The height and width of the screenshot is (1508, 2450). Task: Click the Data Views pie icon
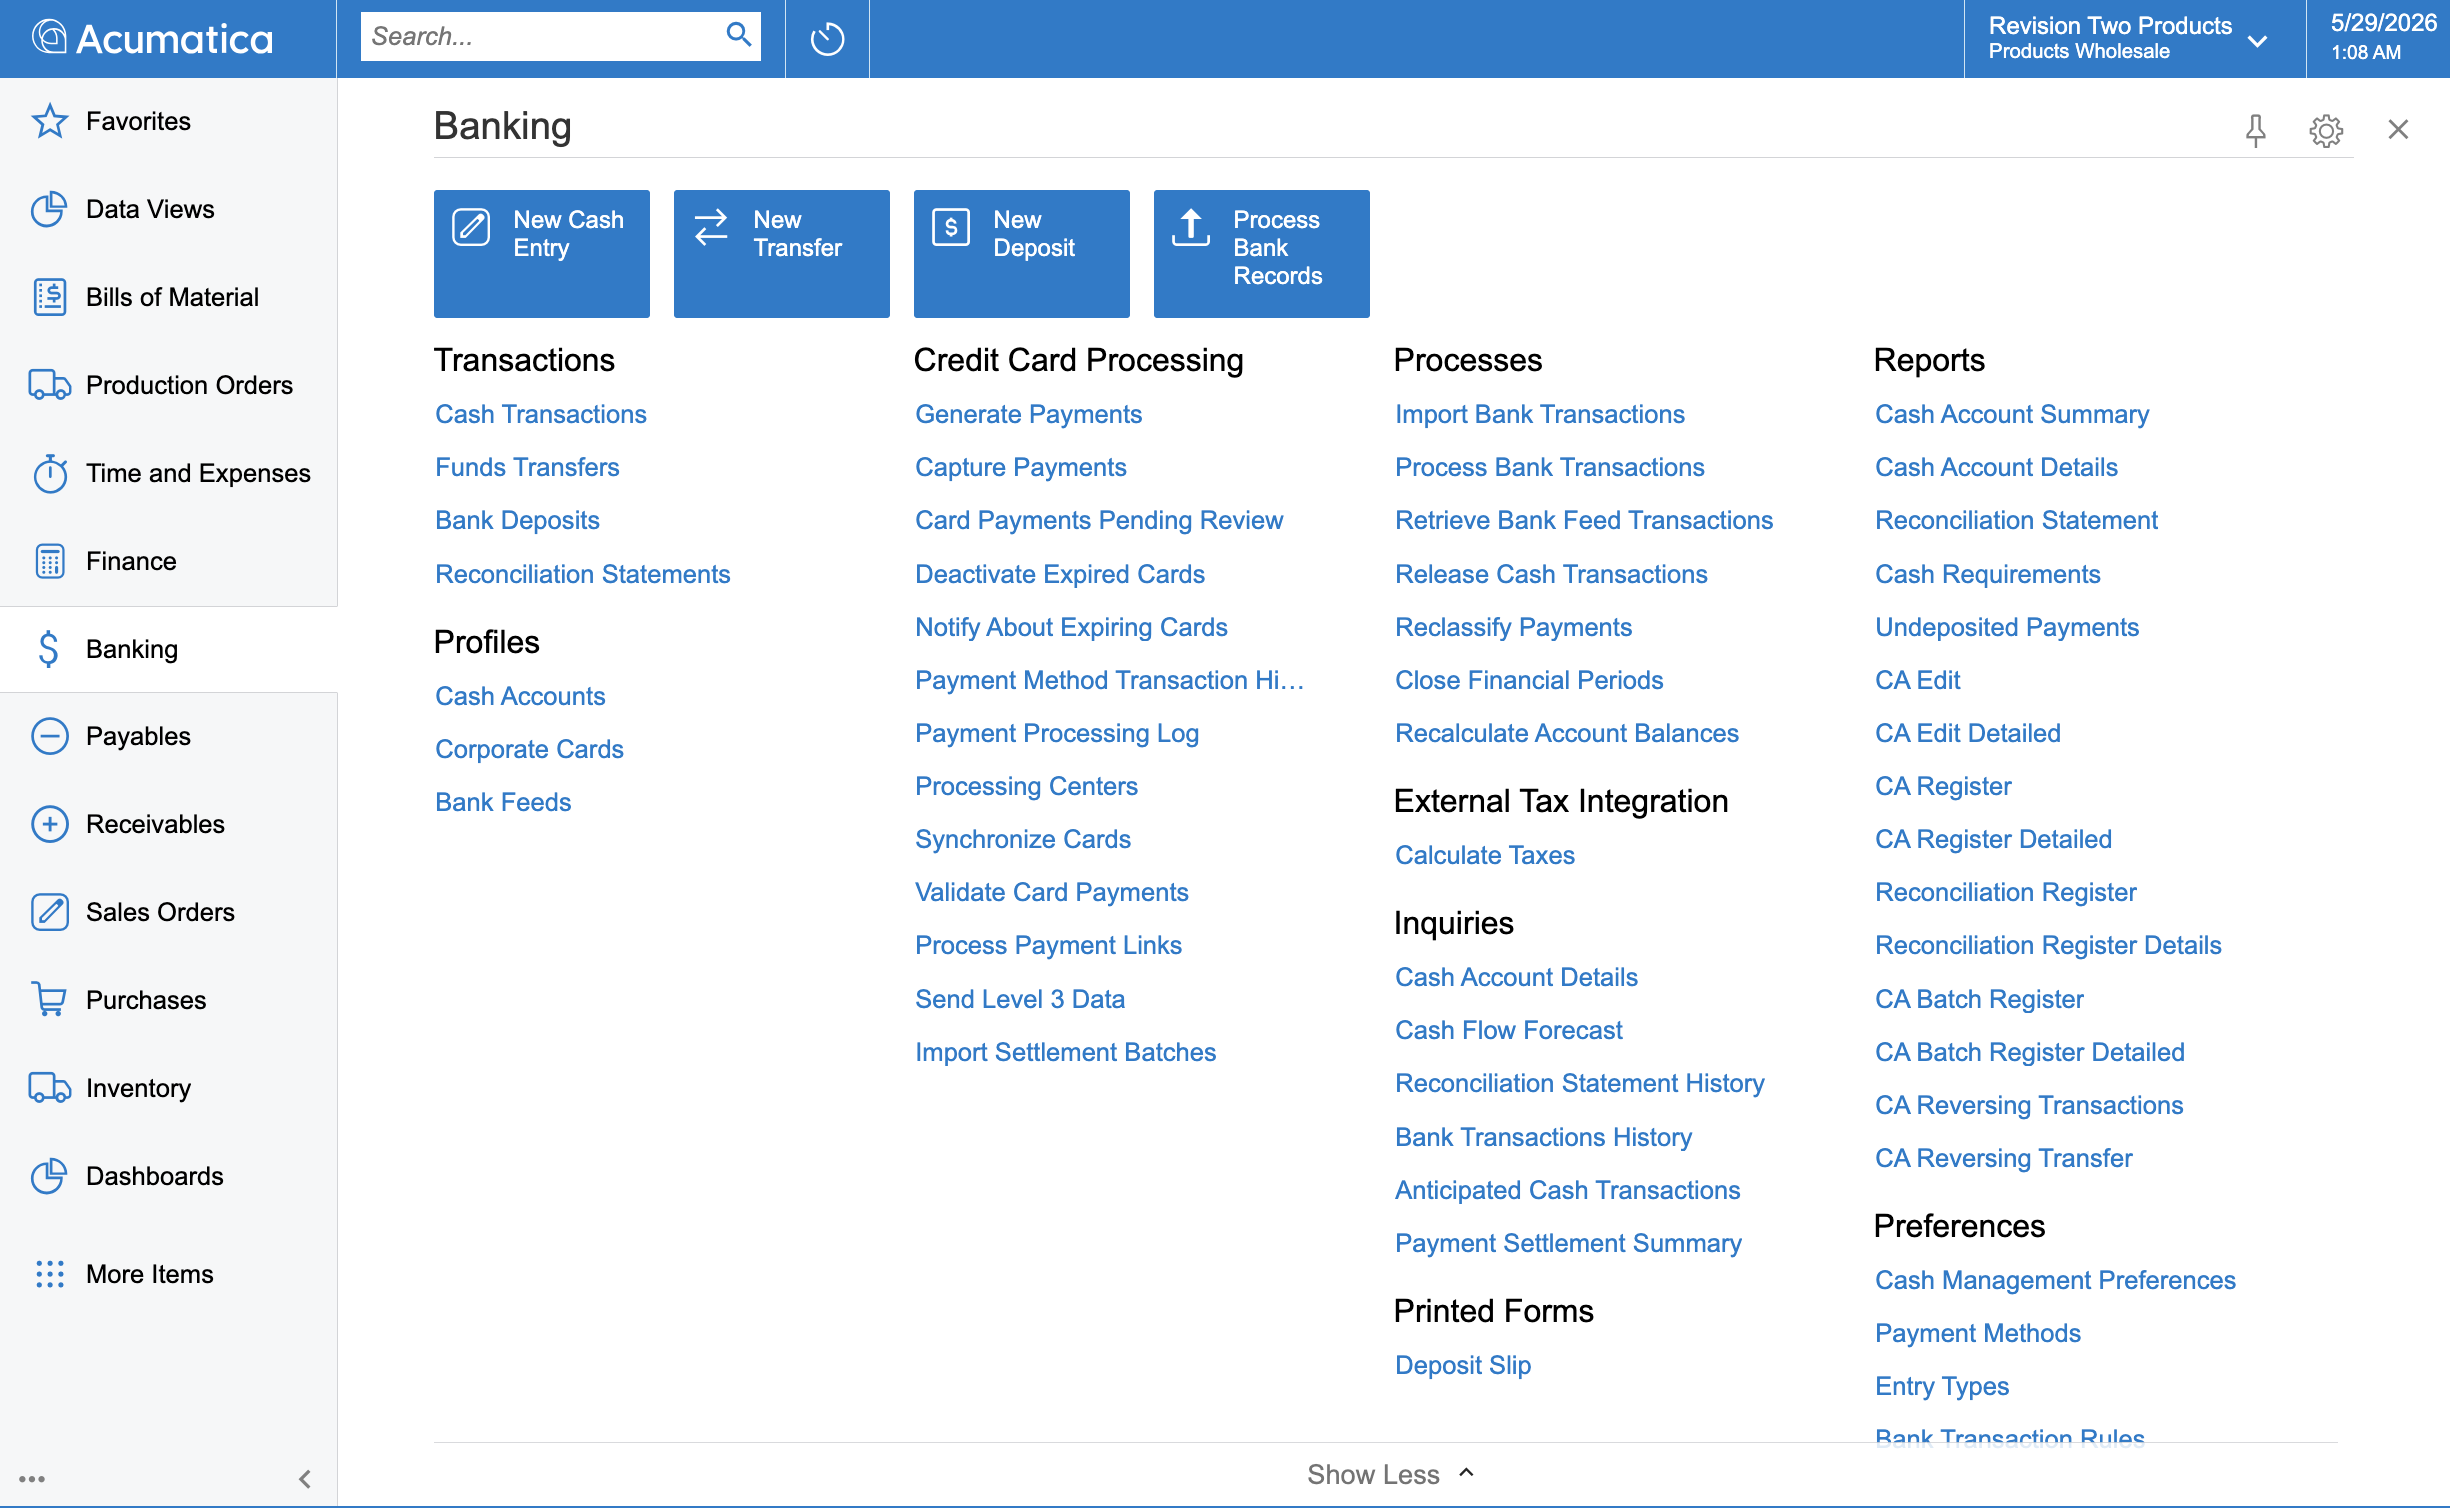(49, 209)
